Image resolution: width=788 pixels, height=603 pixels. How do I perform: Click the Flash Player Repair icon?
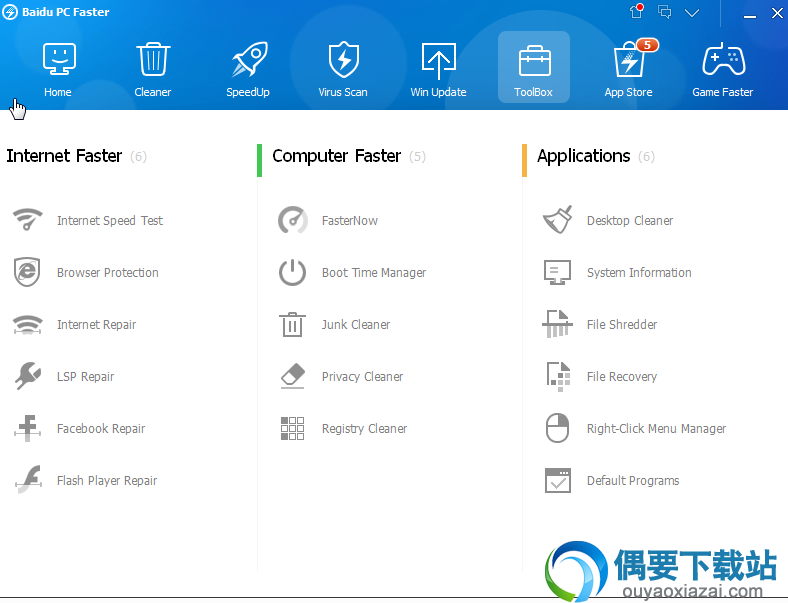tap(29, 480)
